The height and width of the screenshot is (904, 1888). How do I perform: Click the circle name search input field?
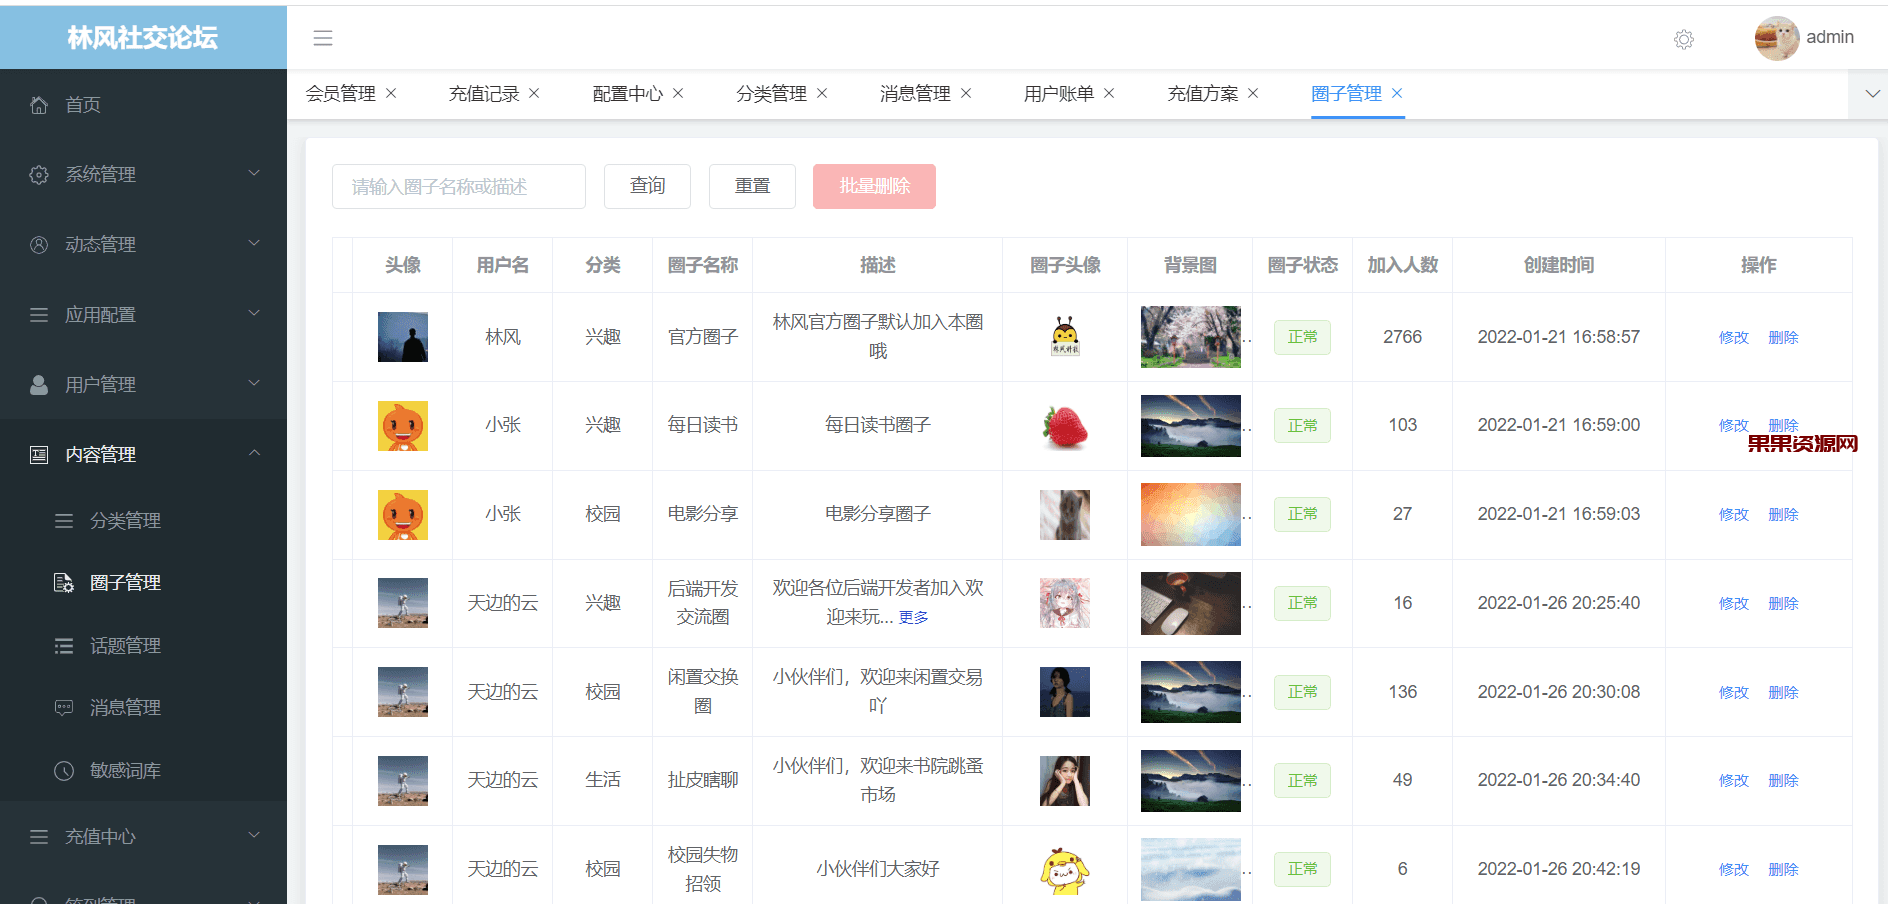(x=458, y=186)
